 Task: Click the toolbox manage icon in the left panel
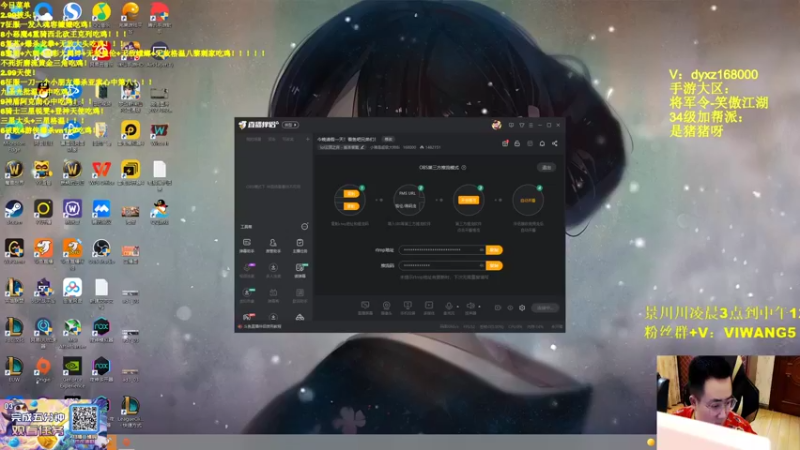click(x=305, y=227)
